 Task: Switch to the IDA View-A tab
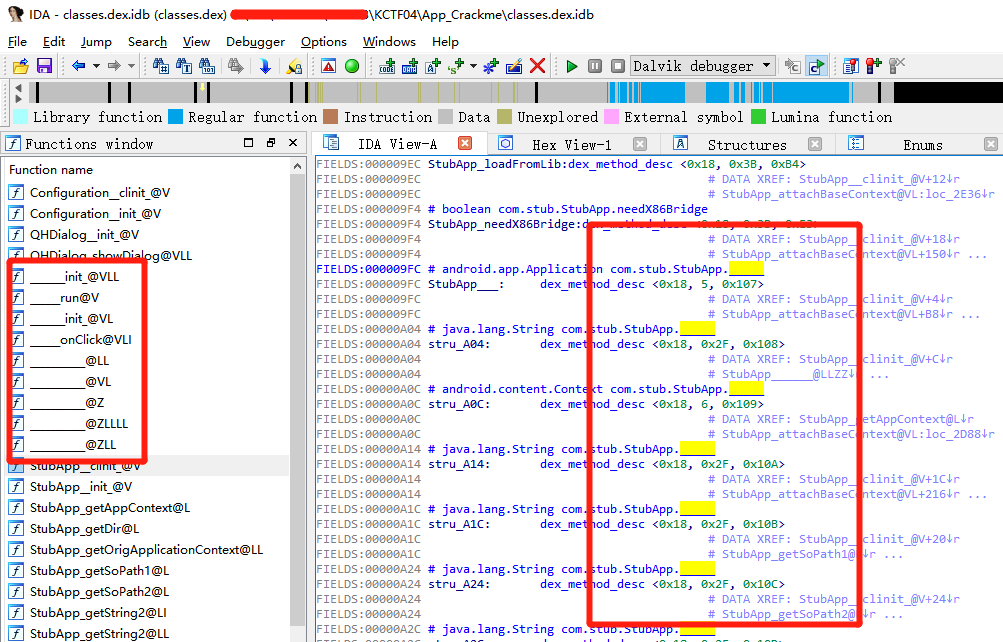coord(397,145)
